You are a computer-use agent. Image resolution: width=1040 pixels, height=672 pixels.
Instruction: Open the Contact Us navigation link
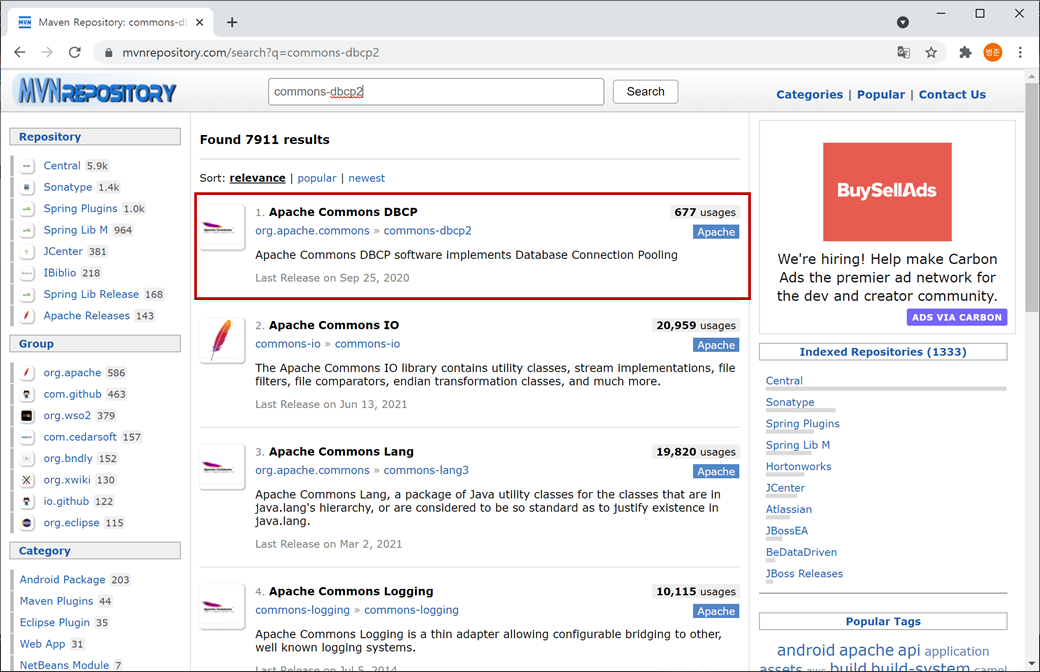pos(952,94)
